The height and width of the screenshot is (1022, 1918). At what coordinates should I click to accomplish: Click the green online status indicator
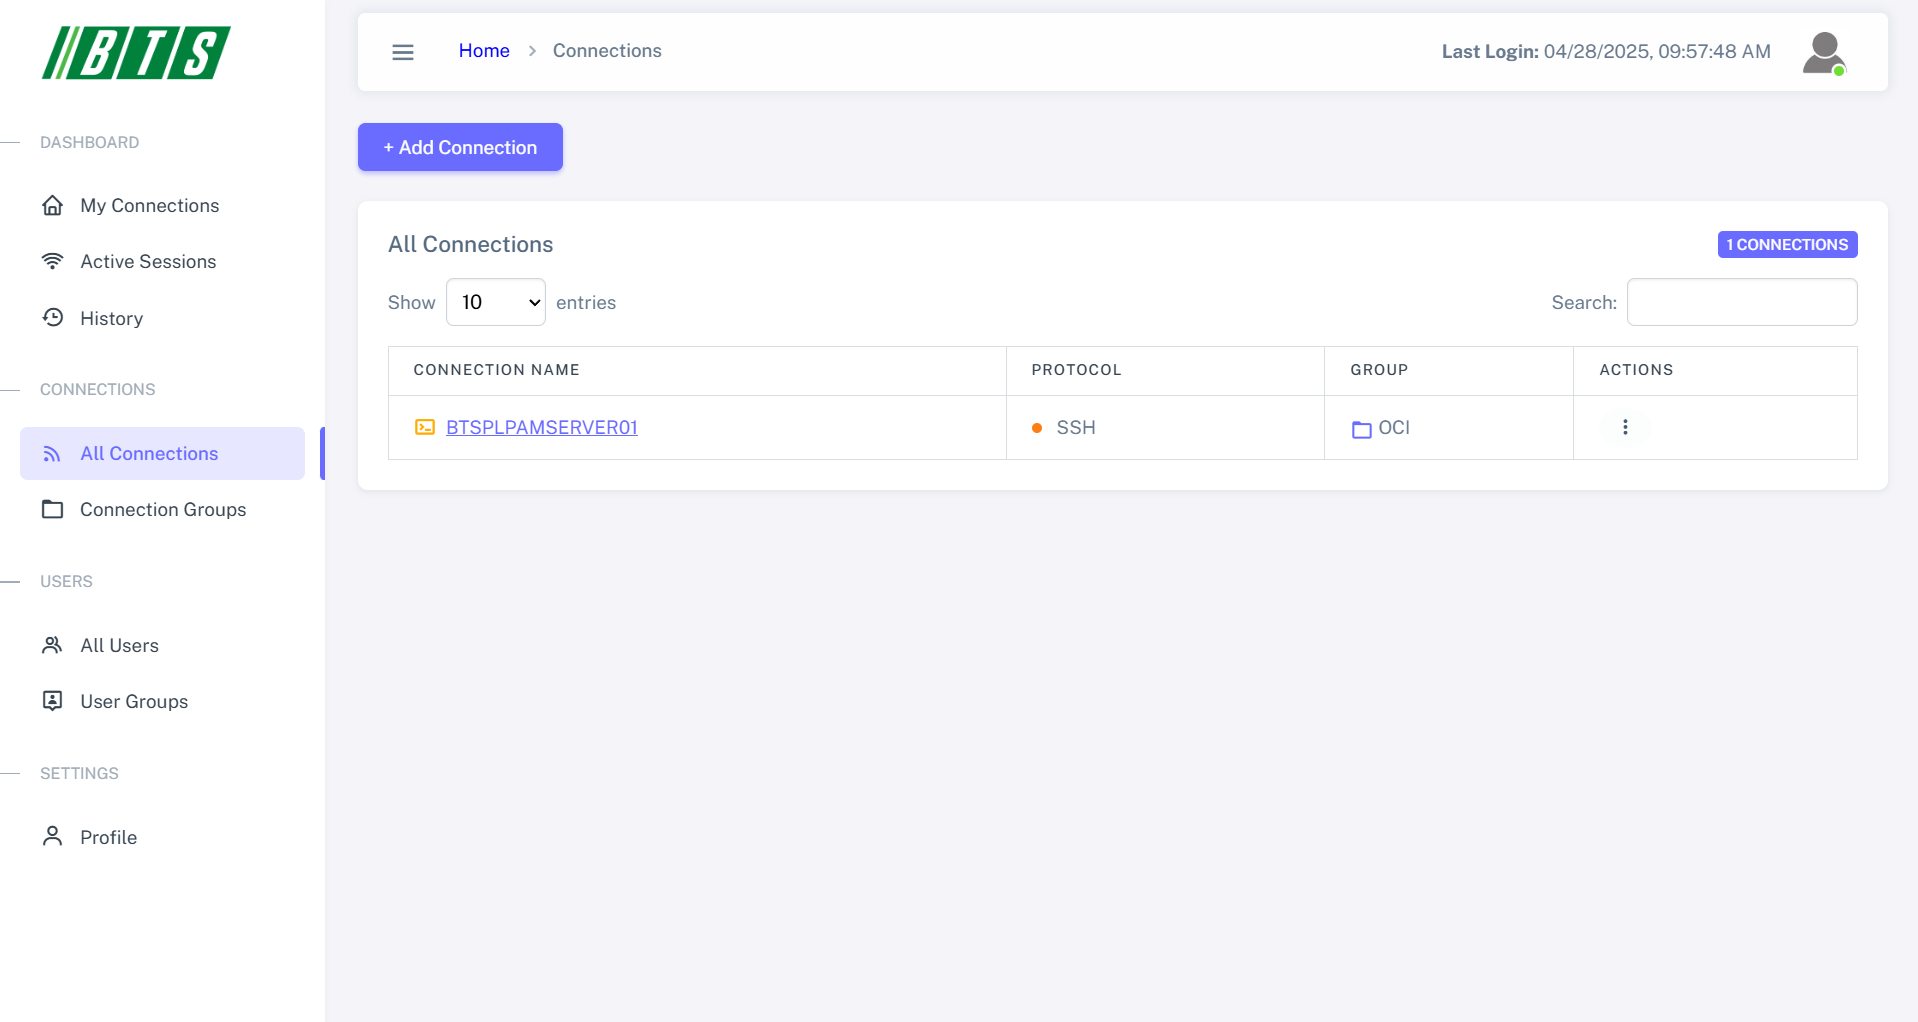click(x=1840, y=69)
